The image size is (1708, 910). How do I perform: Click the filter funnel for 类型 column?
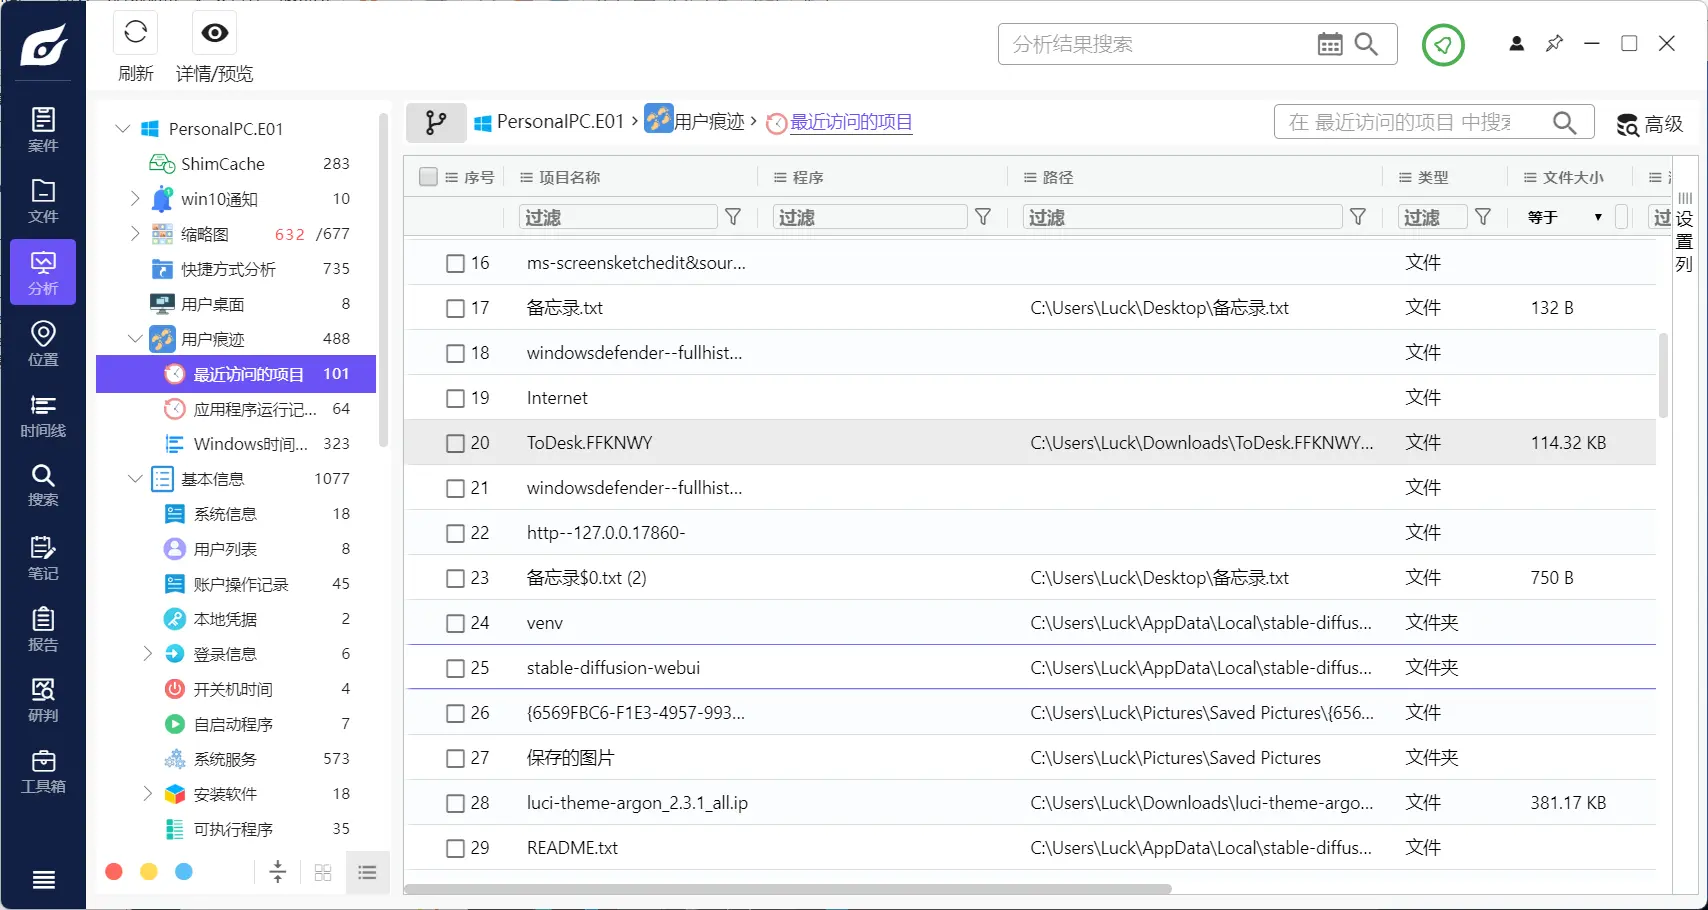pyautogui.click(x=1483, y=217)
